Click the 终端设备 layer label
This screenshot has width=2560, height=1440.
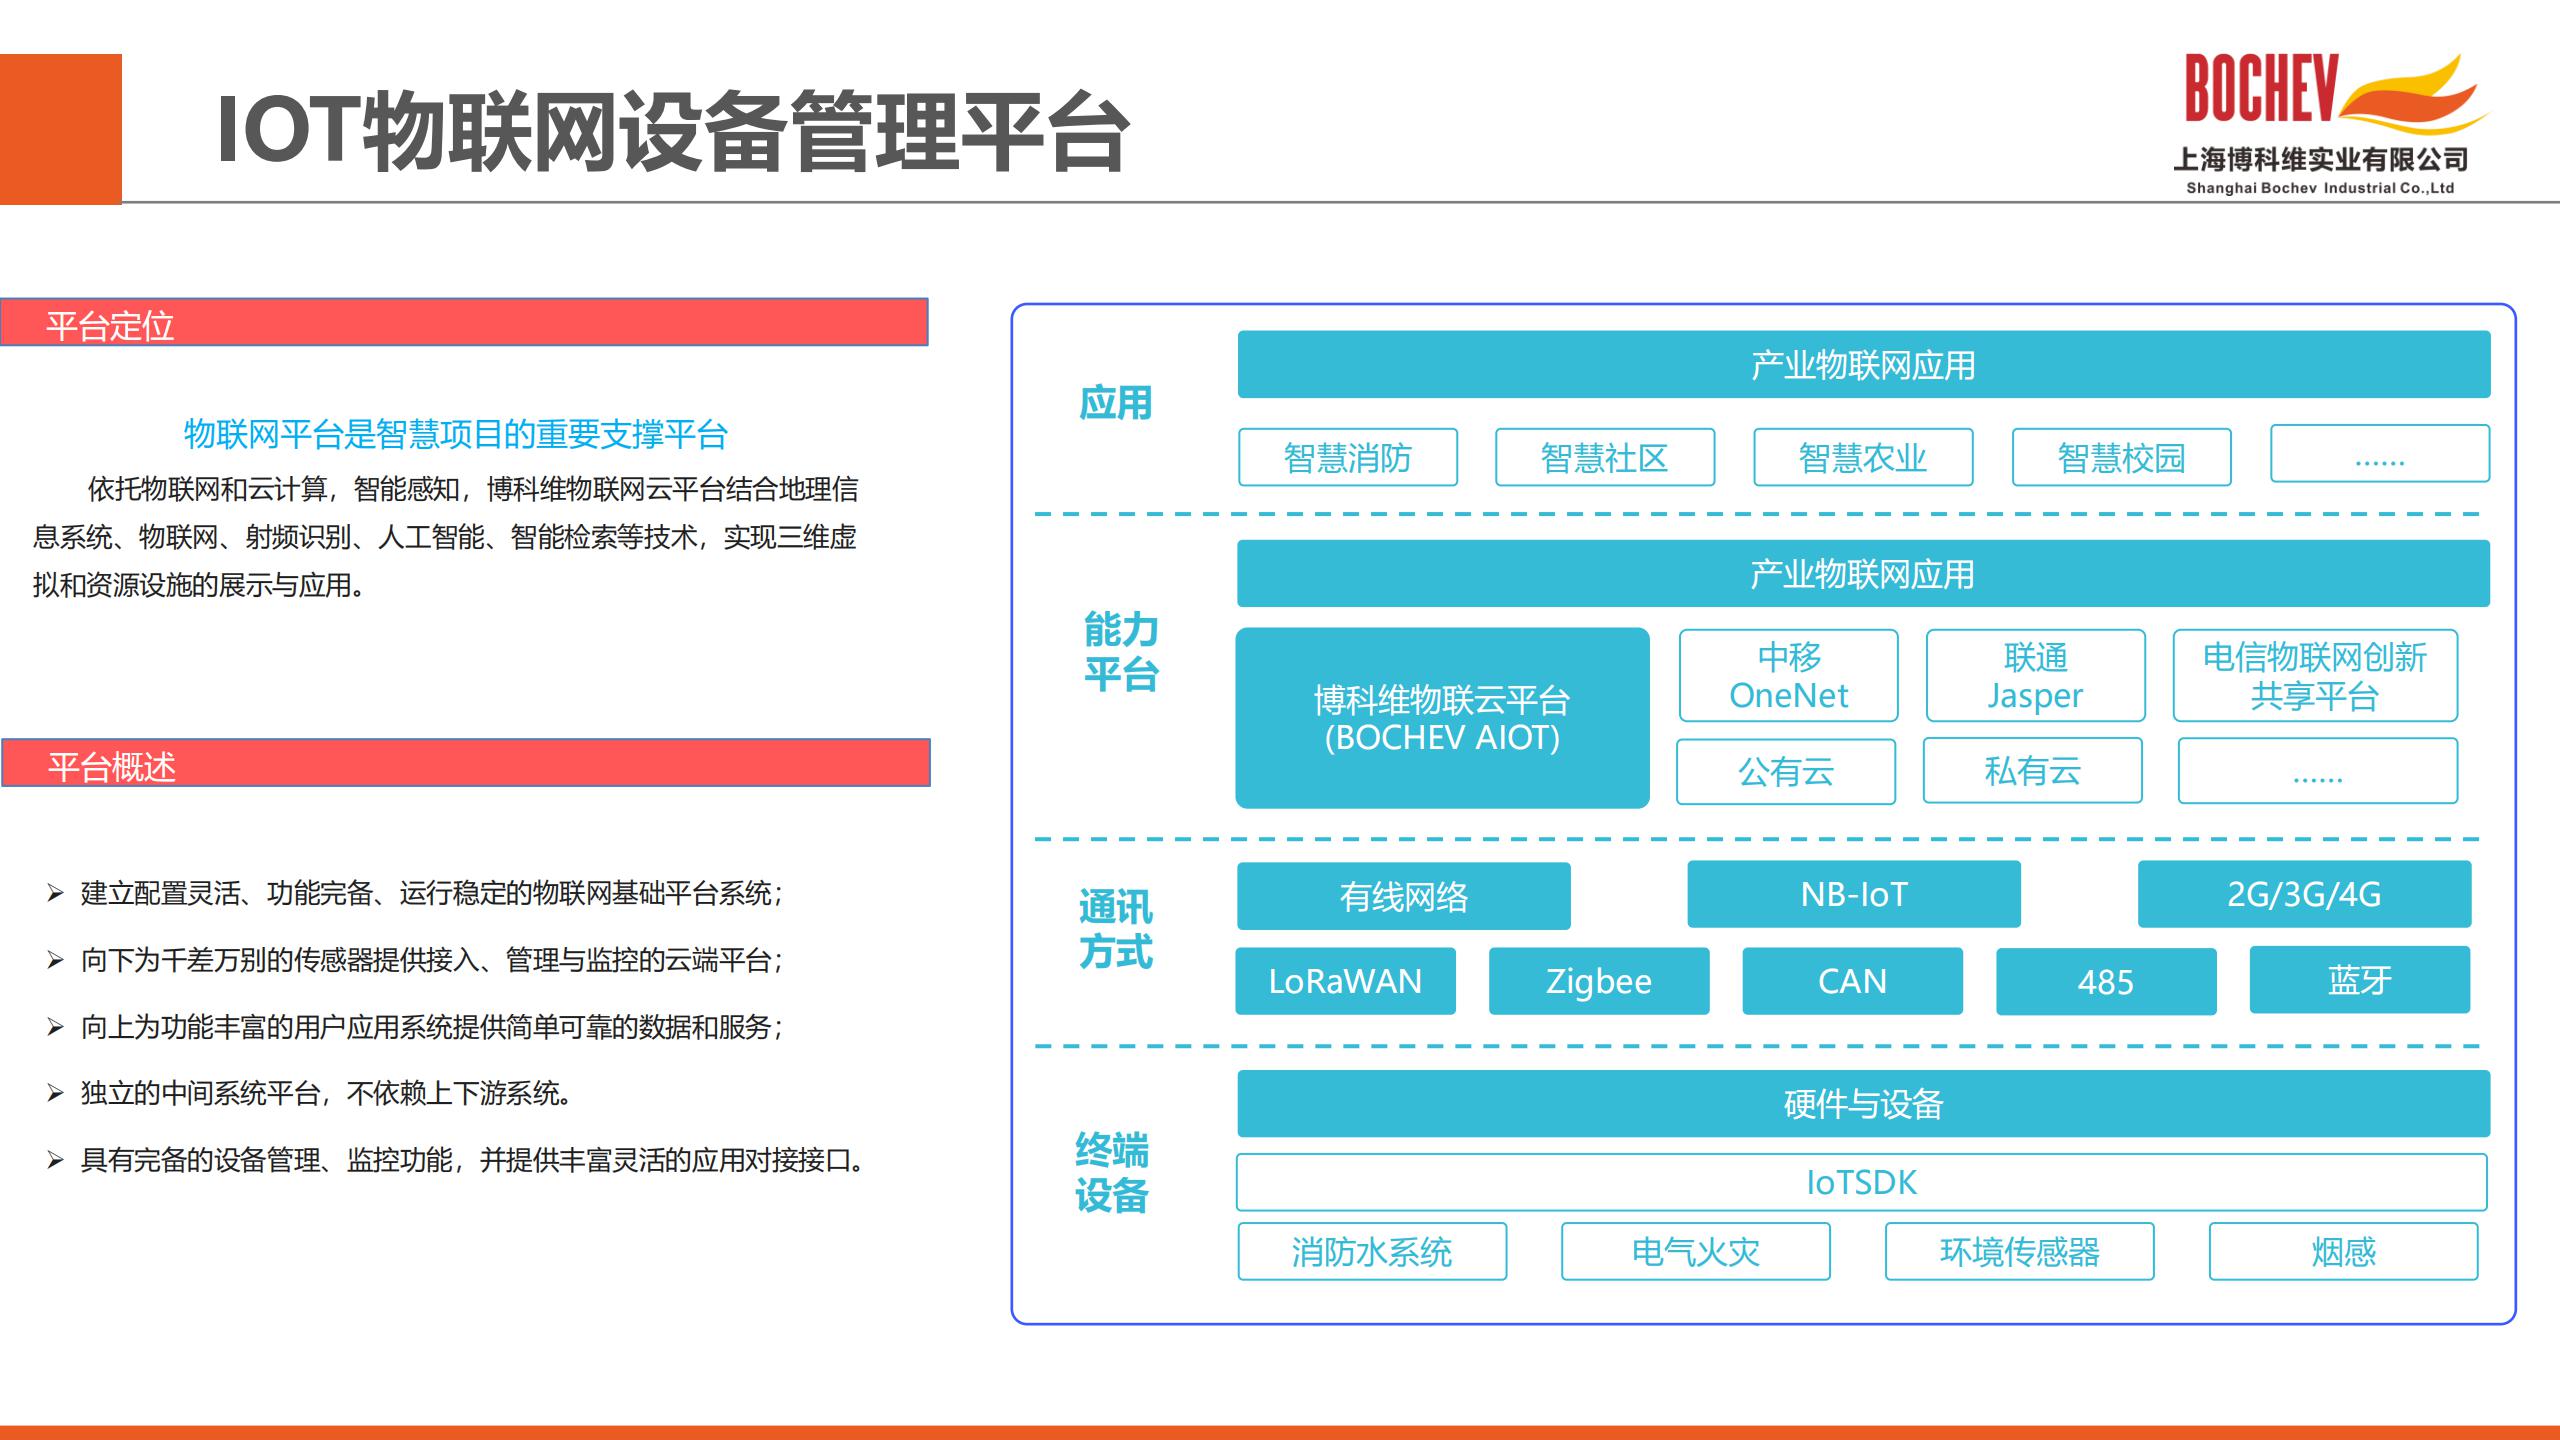point(1112,1173)
